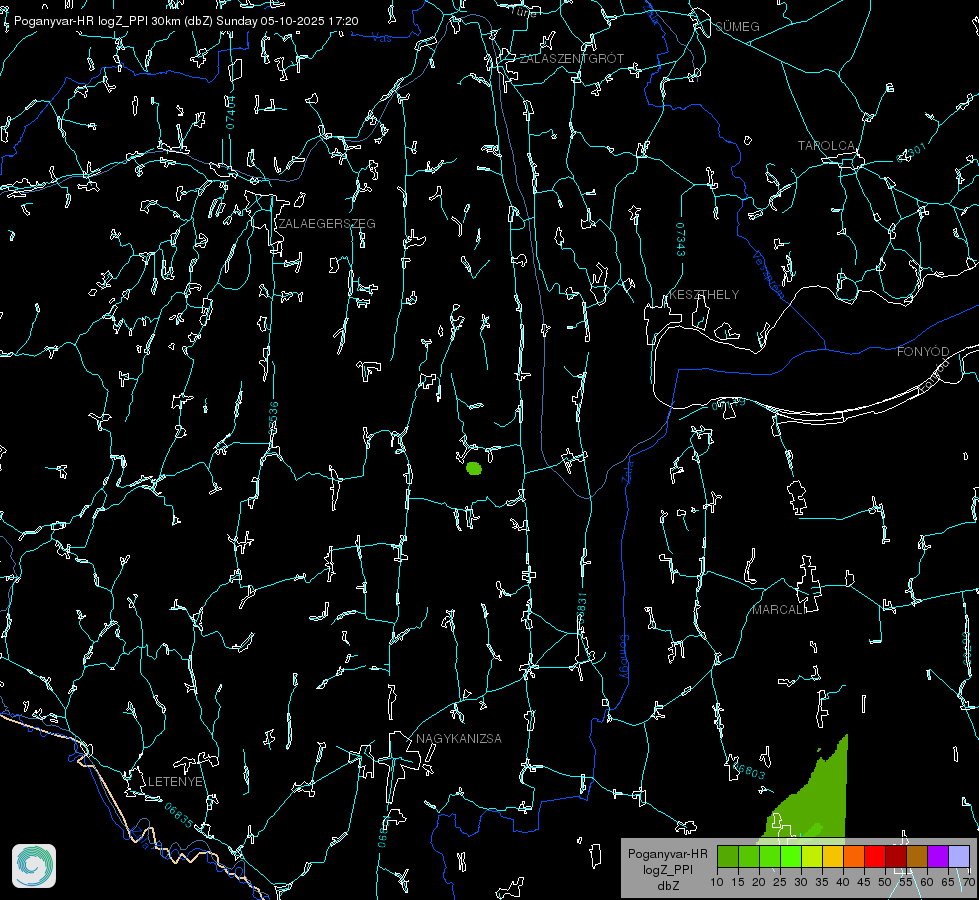Click the road number 07404 label

(x=231, y=112)
